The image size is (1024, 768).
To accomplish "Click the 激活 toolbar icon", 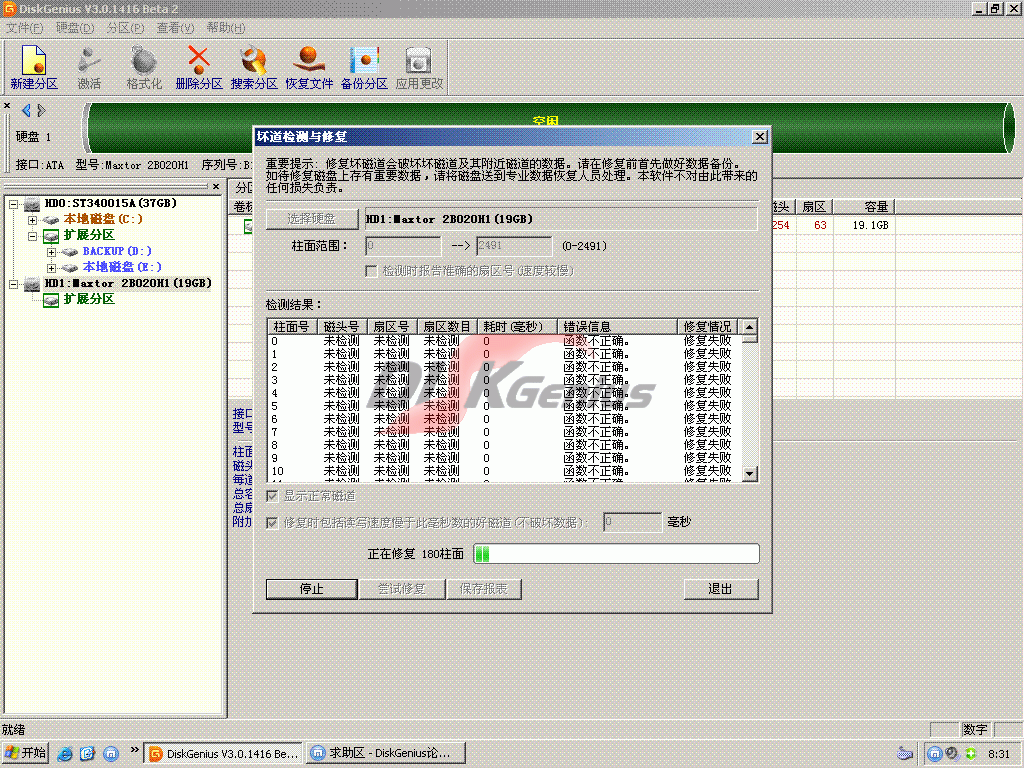I will click(x=89, y=67).
